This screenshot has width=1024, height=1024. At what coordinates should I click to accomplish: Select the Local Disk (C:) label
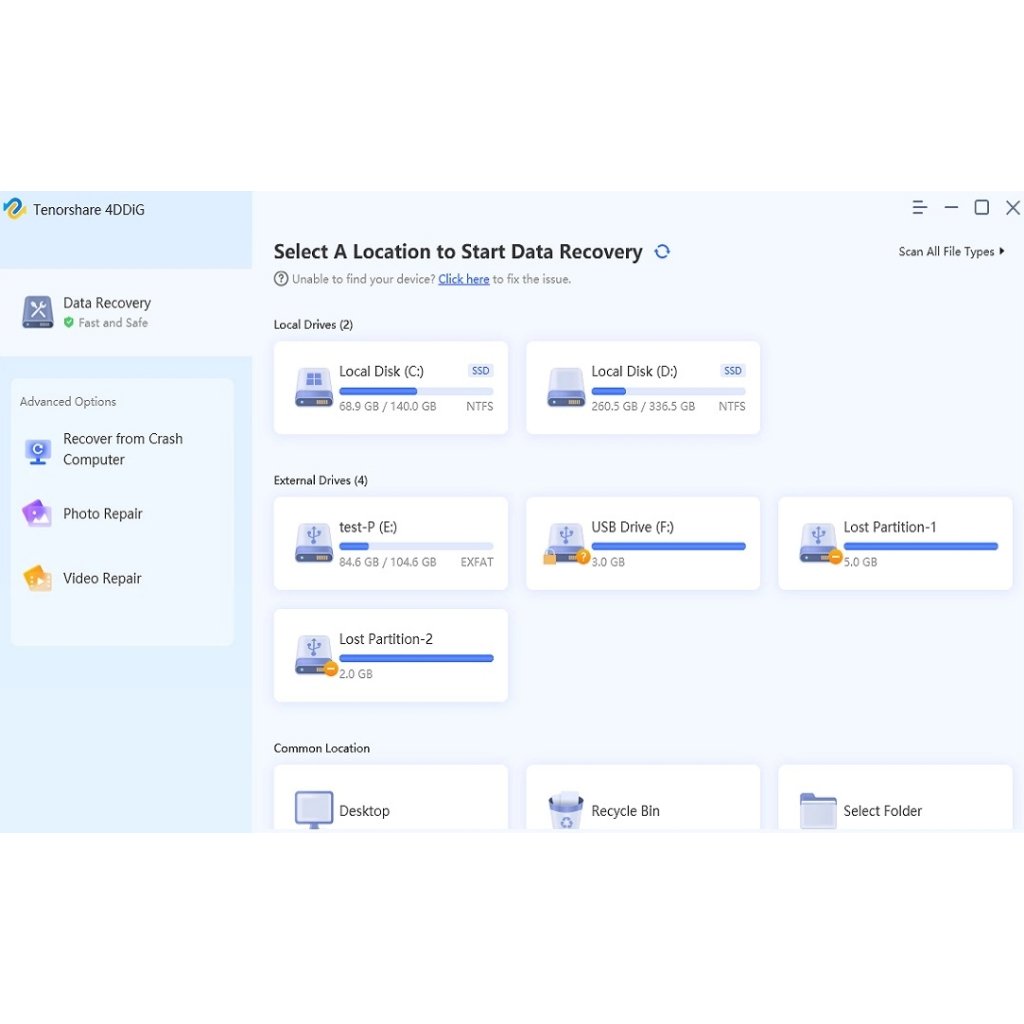(x=381, y=372)
